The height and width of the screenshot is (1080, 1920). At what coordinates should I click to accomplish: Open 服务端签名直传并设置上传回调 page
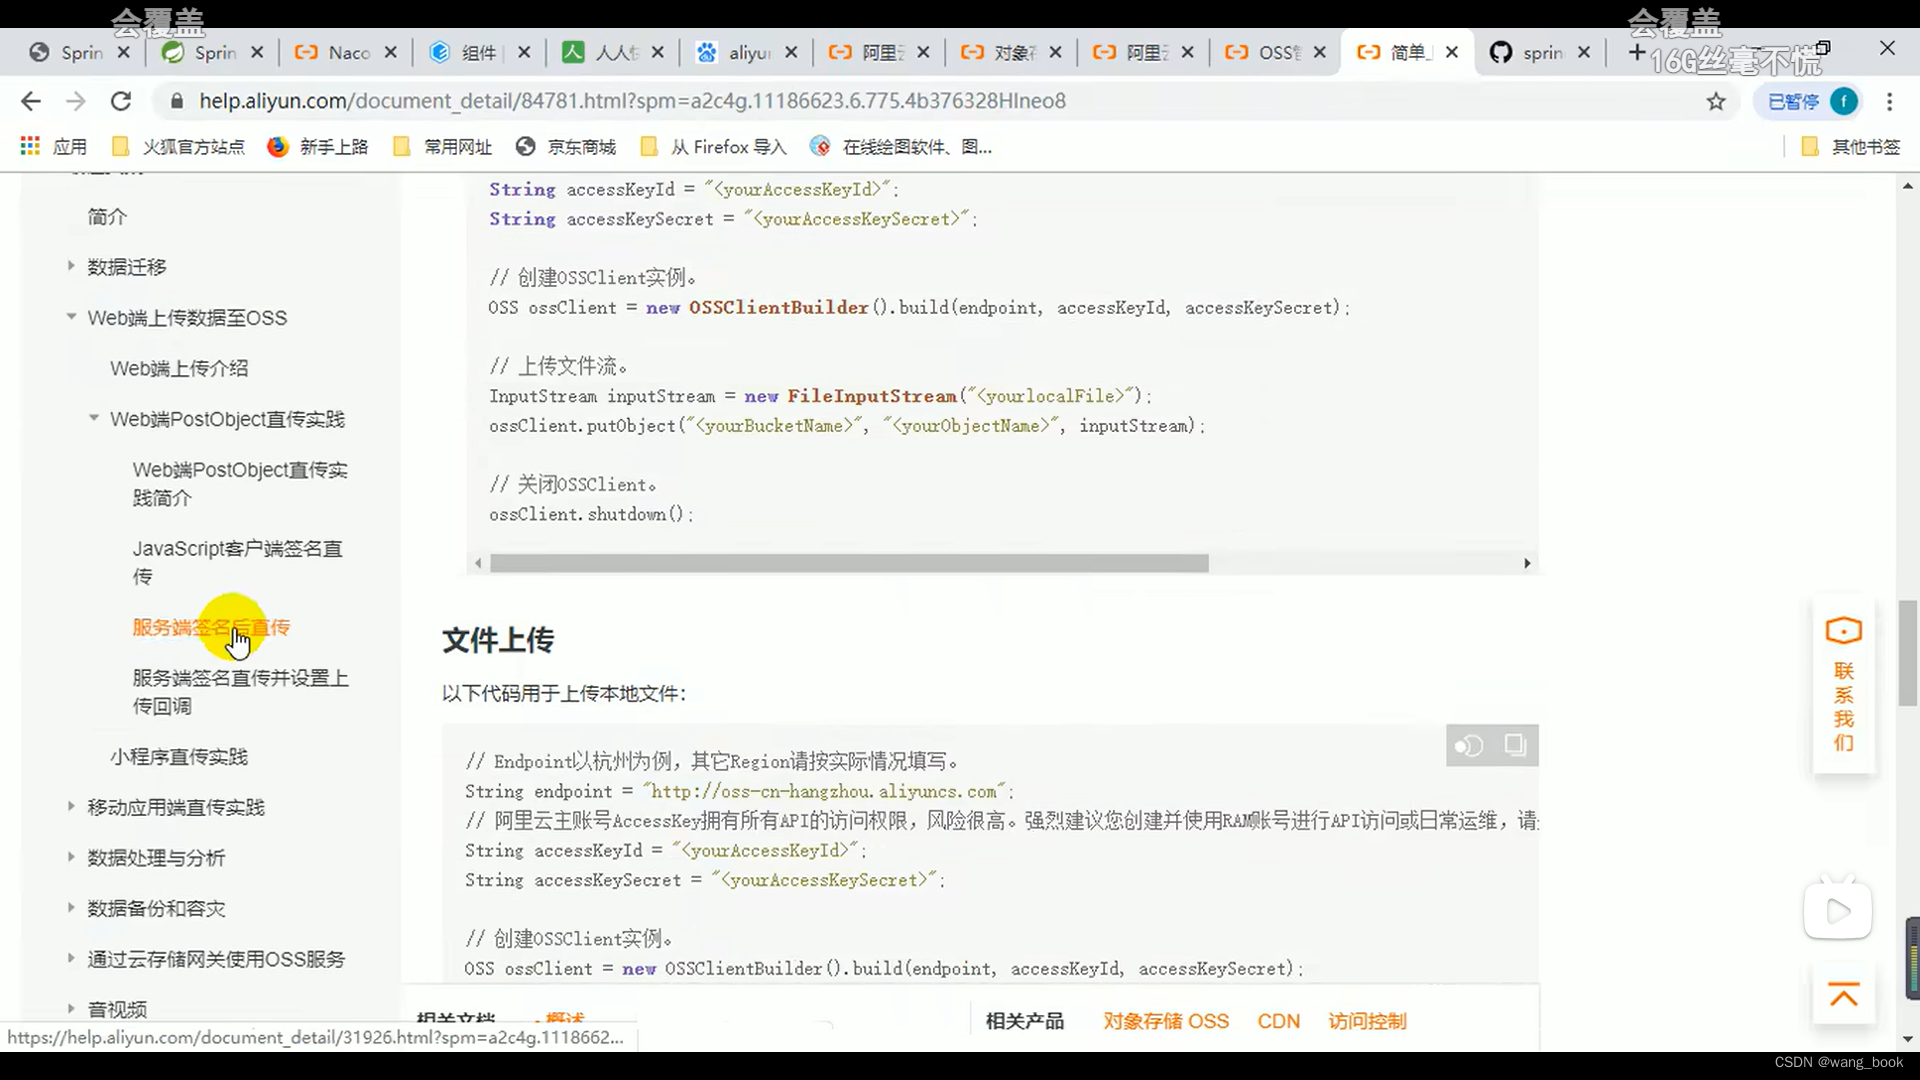point(240,691)
